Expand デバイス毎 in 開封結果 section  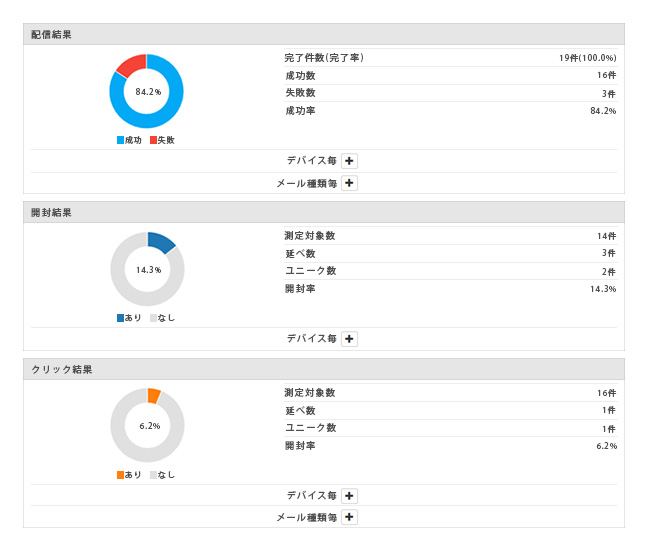click(349, 339)
